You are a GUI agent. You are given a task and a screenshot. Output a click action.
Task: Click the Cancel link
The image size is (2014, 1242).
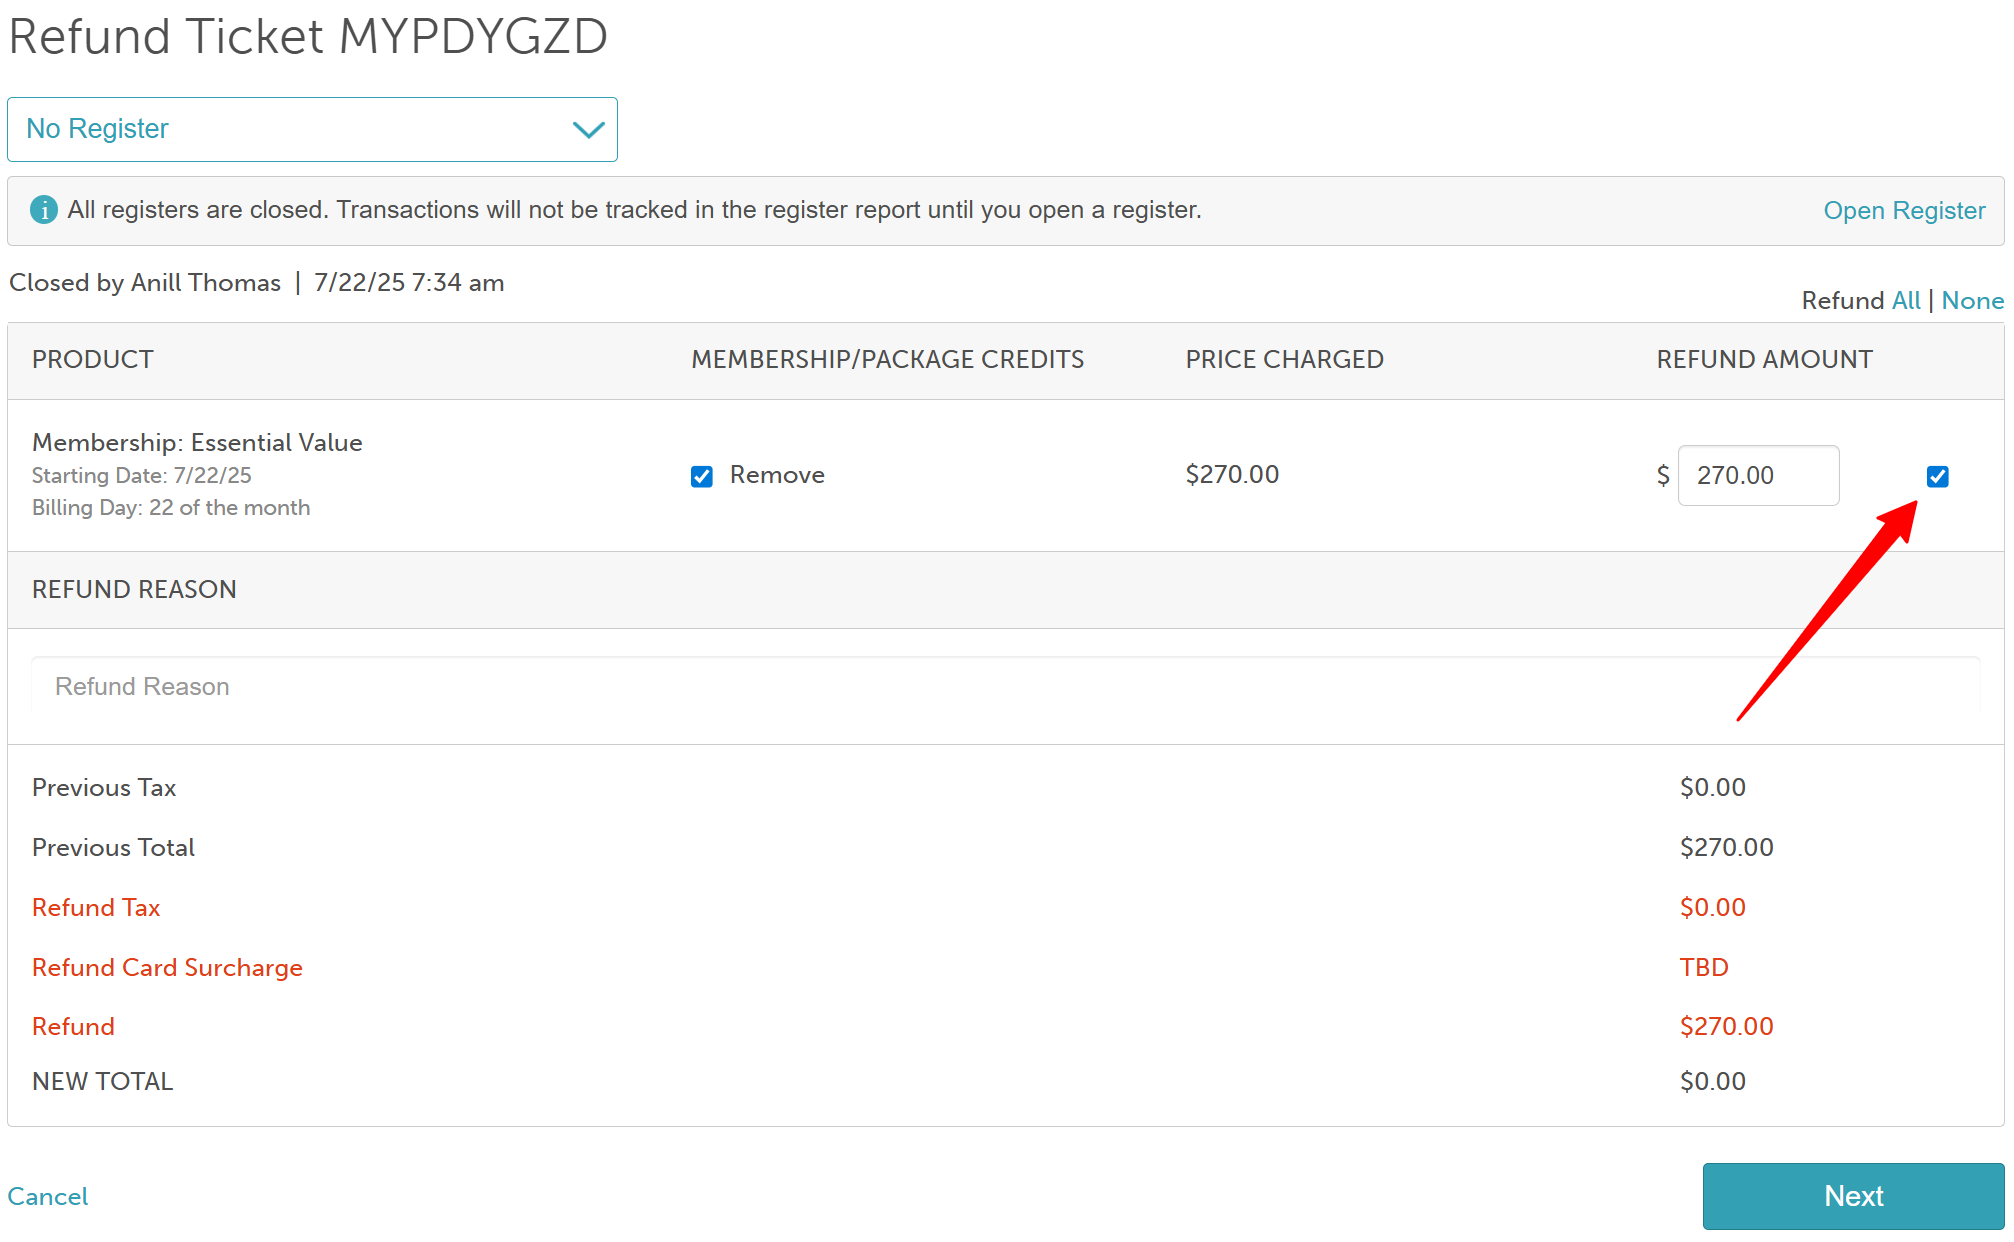(48, 1196)
